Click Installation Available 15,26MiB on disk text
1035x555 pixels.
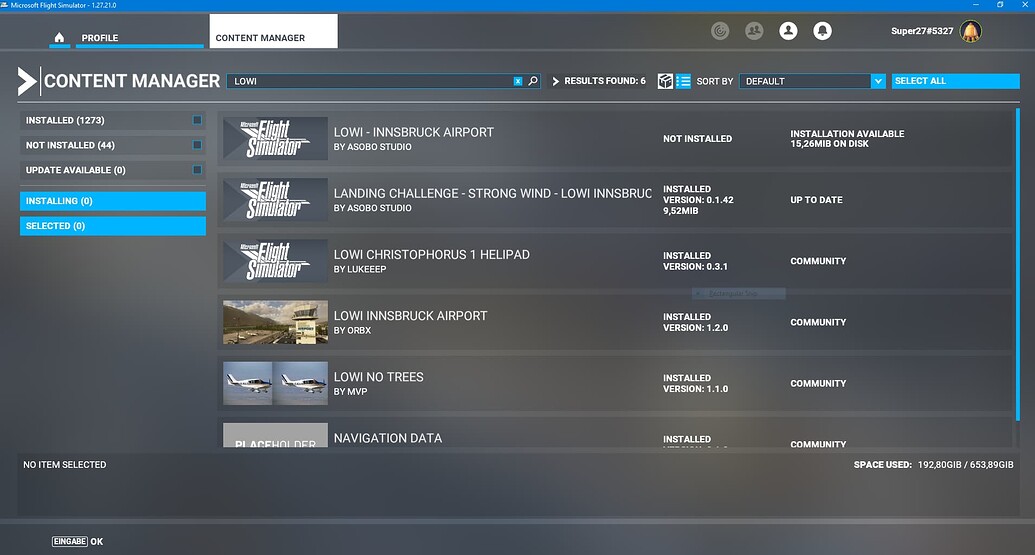(847, 139)
